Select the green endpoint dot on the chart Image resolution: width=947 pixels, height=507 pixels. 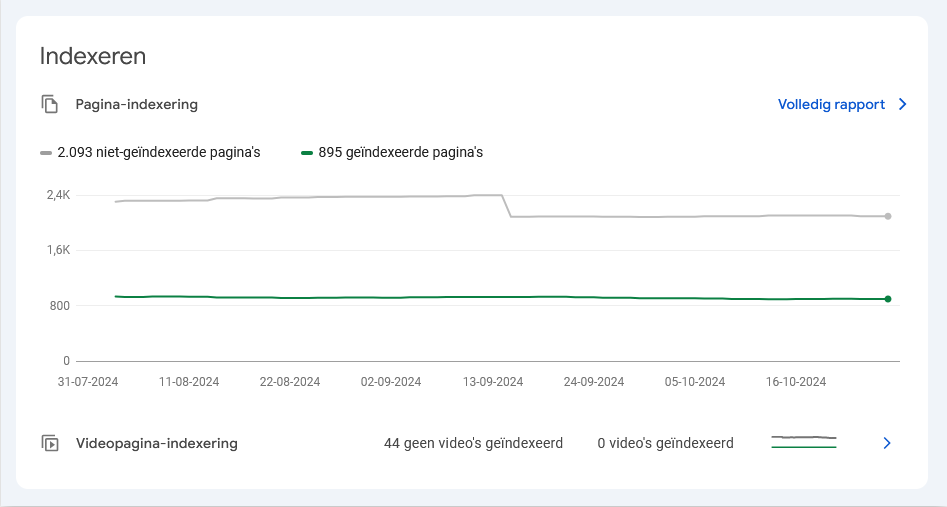888,299
